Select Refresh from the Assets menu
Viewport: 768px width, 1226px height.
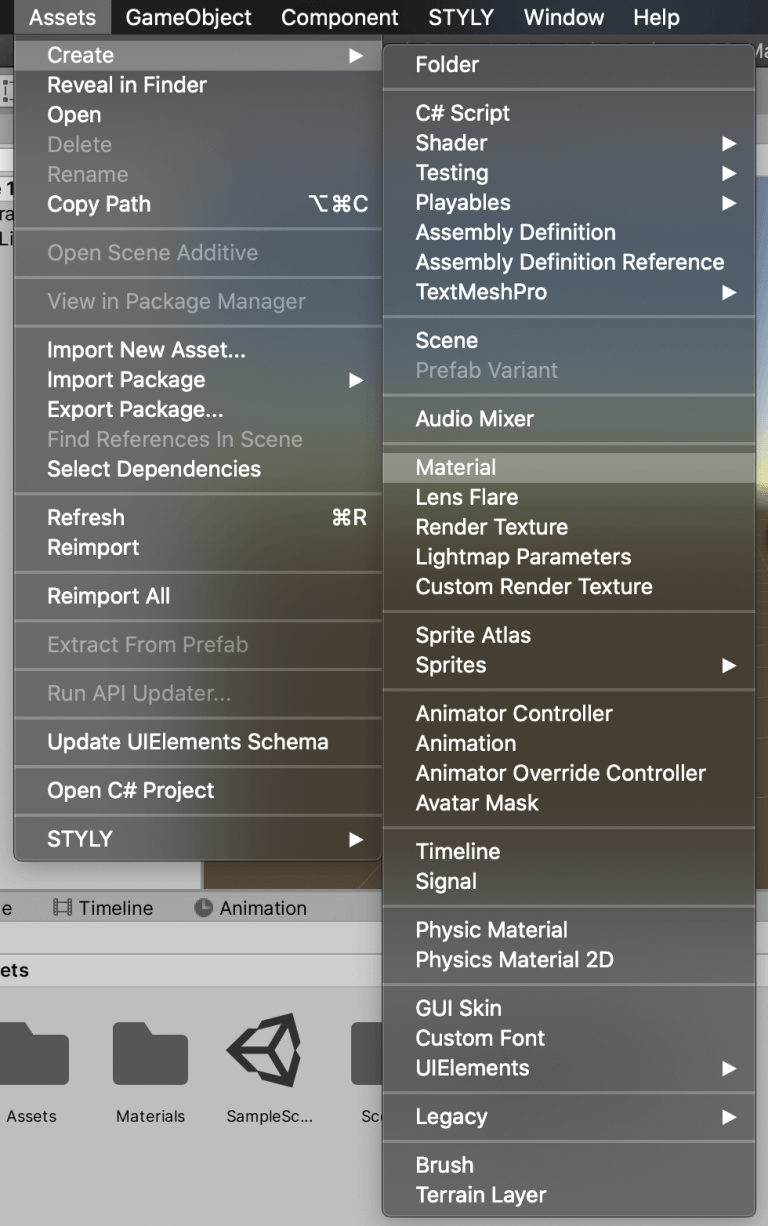click(85, 517)
